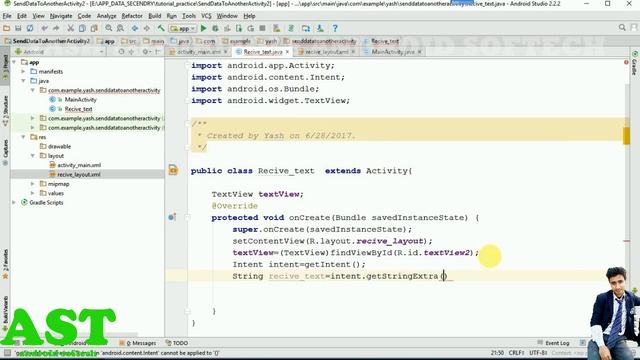Click project panel settings gear icon

(x=145, y=52)
